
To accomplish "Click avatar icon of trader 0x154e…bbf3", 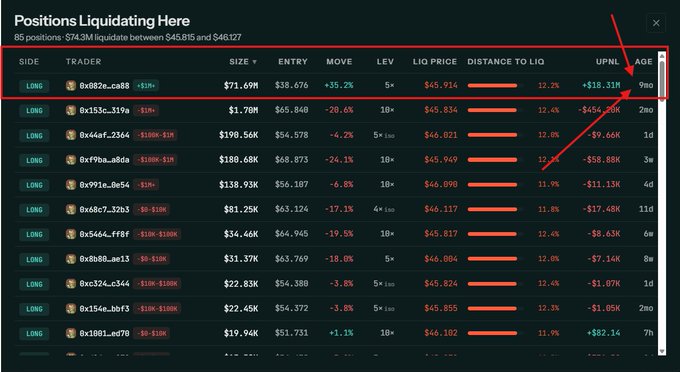I will point(71,308).
